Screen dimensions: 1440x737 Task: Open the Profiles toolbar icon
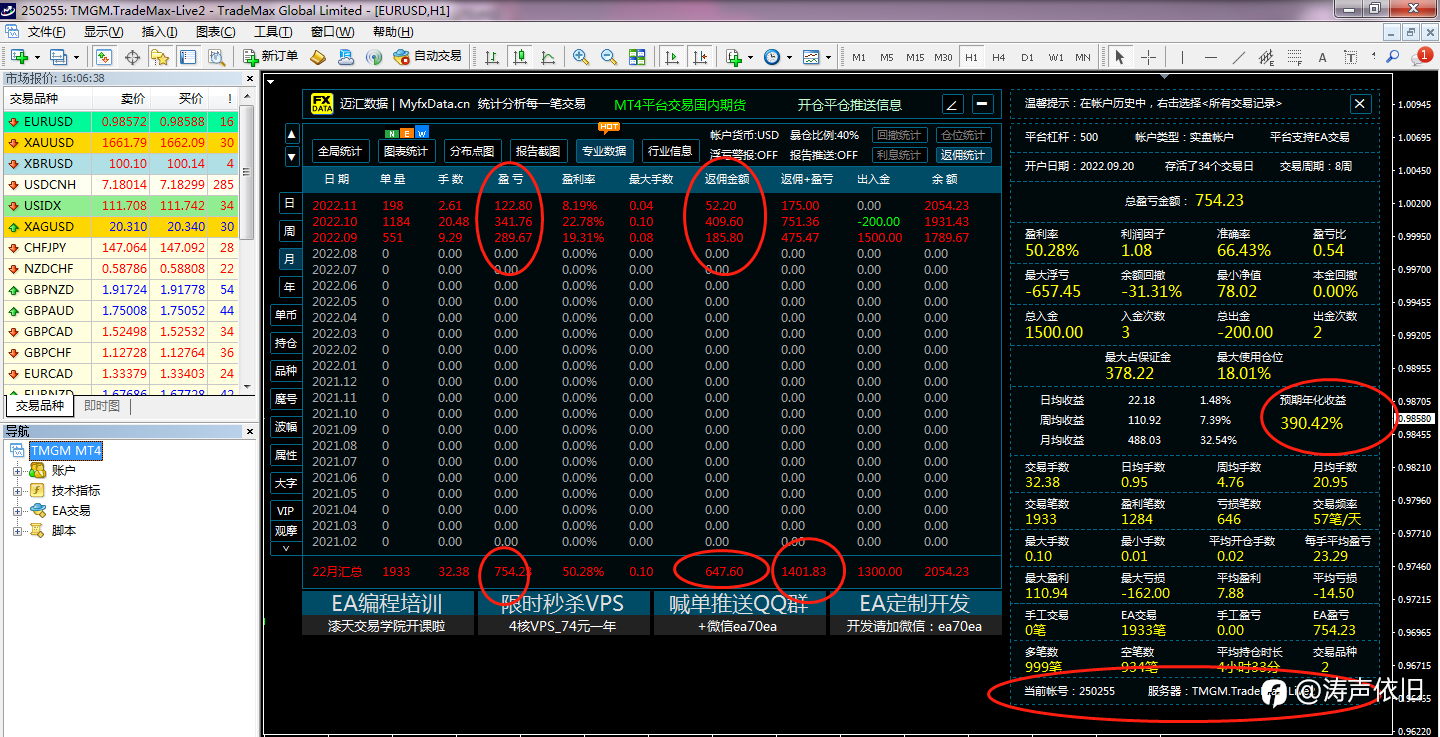pos(57,57)
